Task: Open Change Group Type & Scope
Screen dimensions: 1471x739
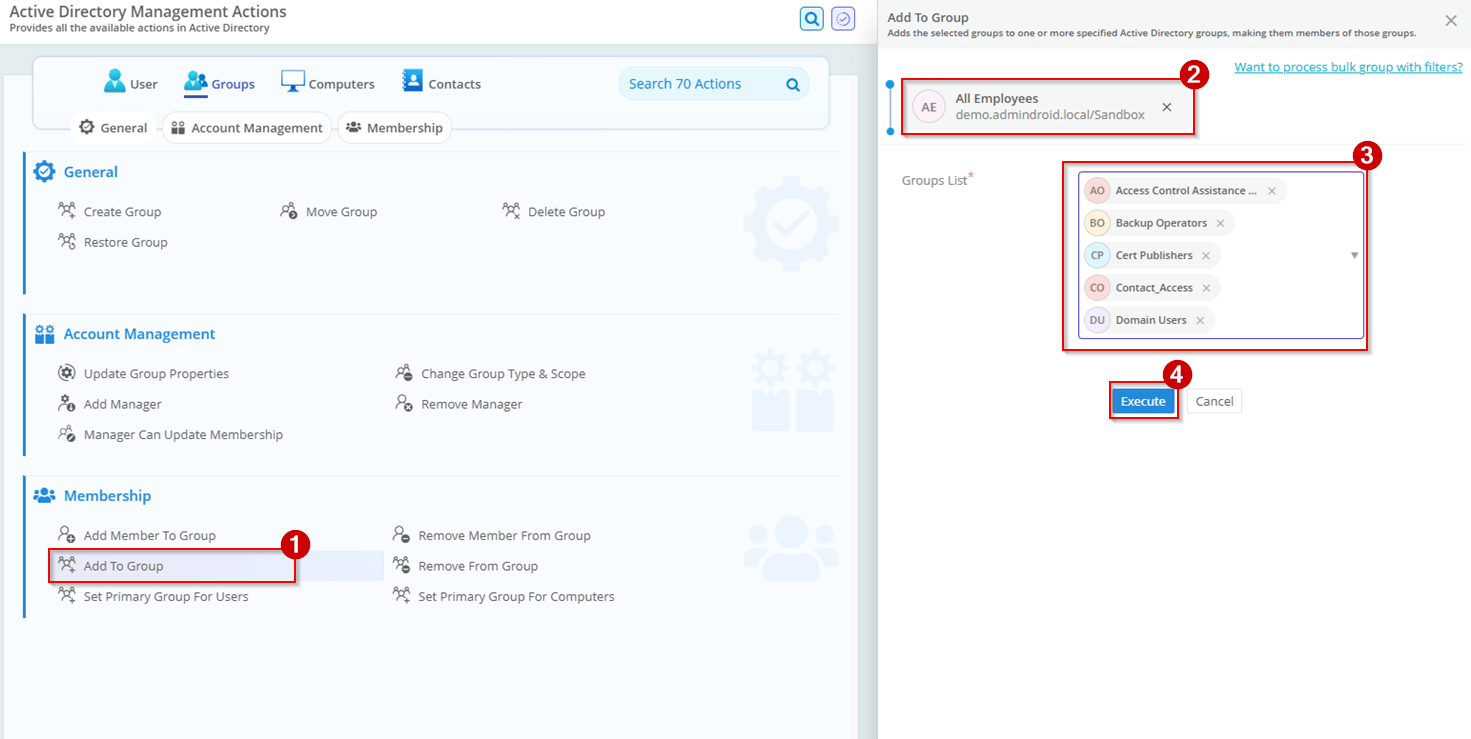Action: [504, 373]
